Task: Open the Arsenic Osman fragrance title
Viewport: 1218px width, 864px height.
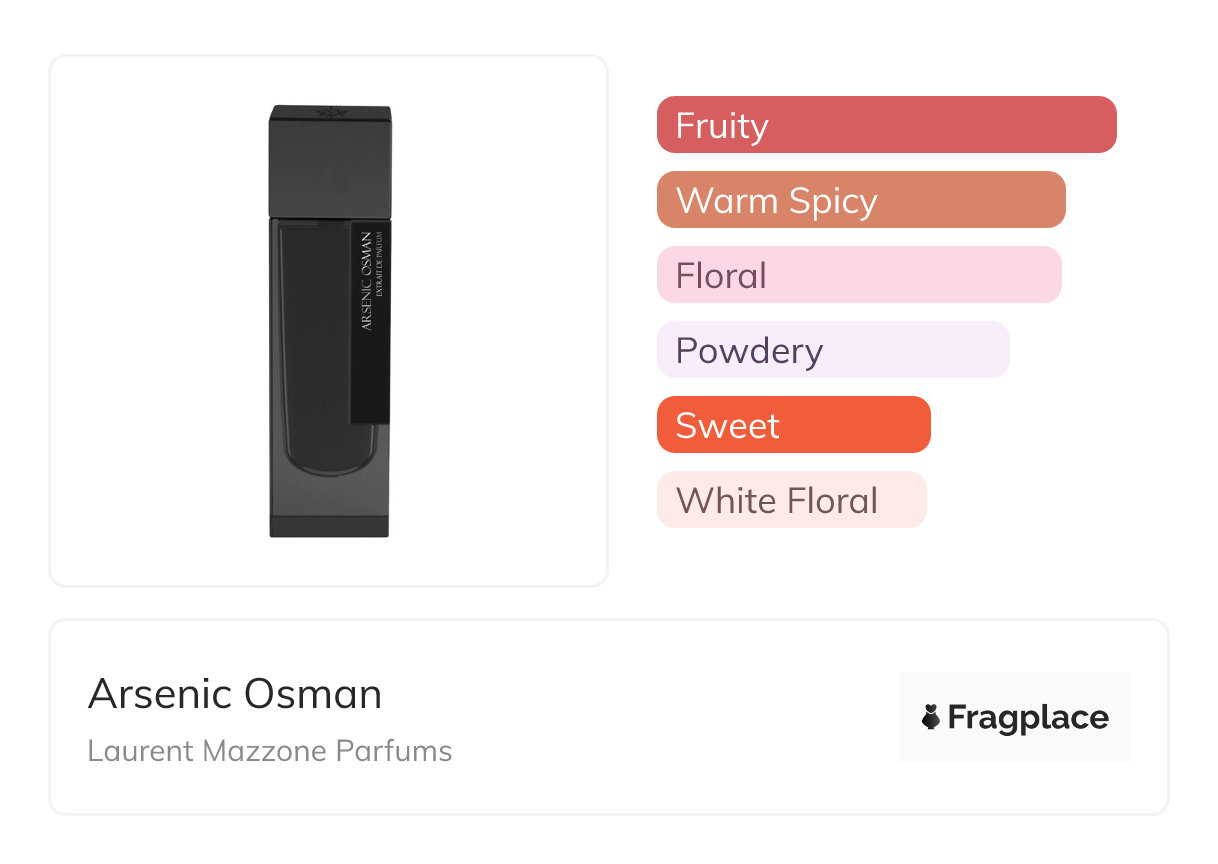Action: [x=235, y=694]
